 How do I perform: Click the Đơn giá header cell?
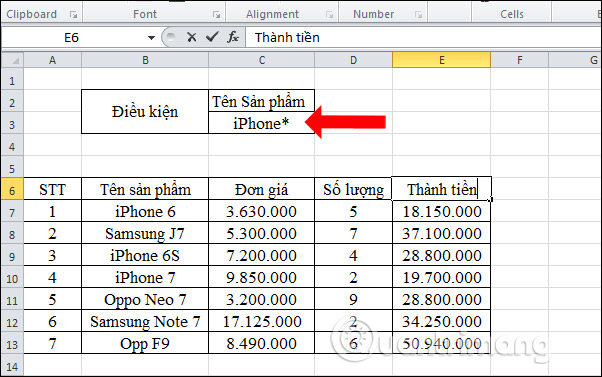(261, 189)
